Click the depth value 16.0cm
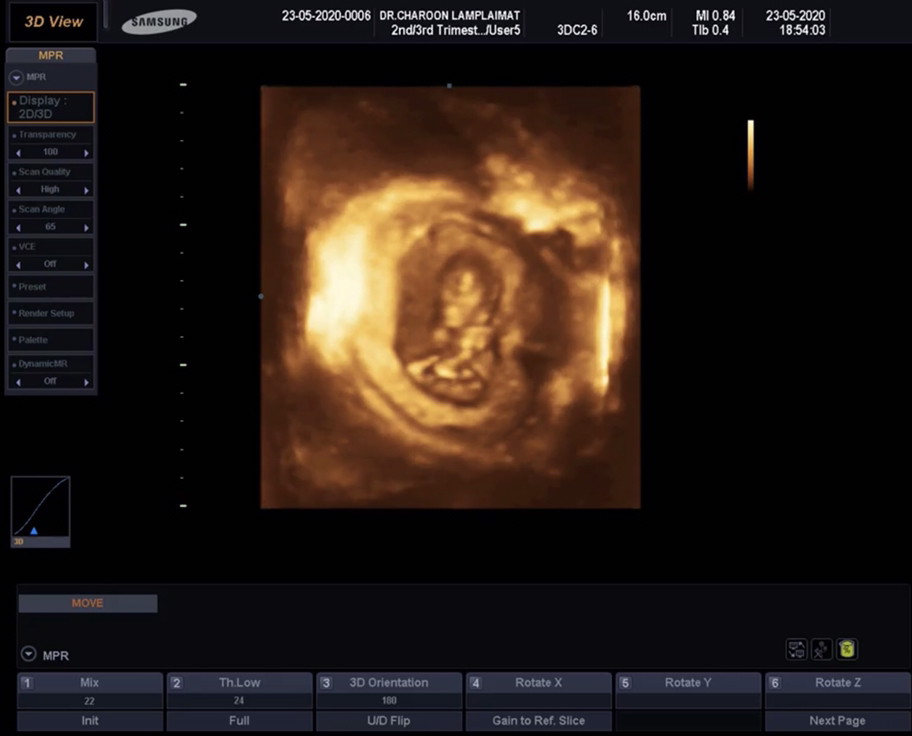The height and width of the screenshot is (736, 912). pos(646,16)
